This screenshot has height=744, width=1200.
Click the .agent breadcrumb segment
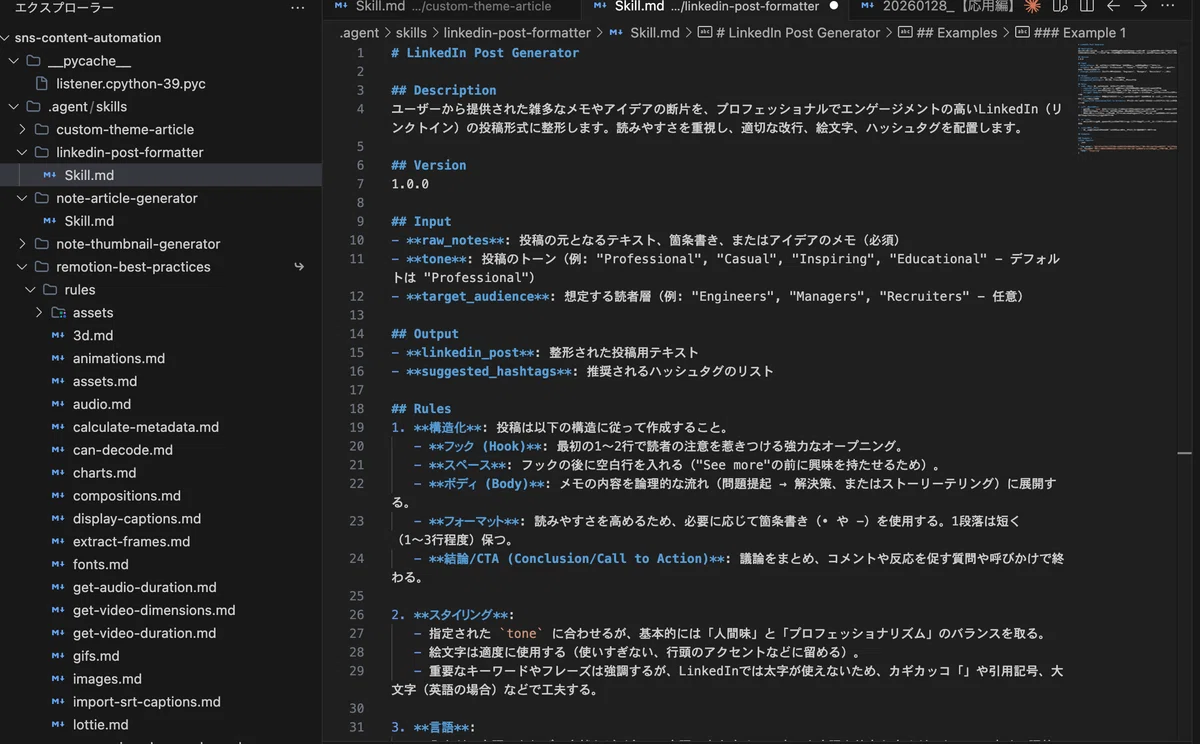360,33
